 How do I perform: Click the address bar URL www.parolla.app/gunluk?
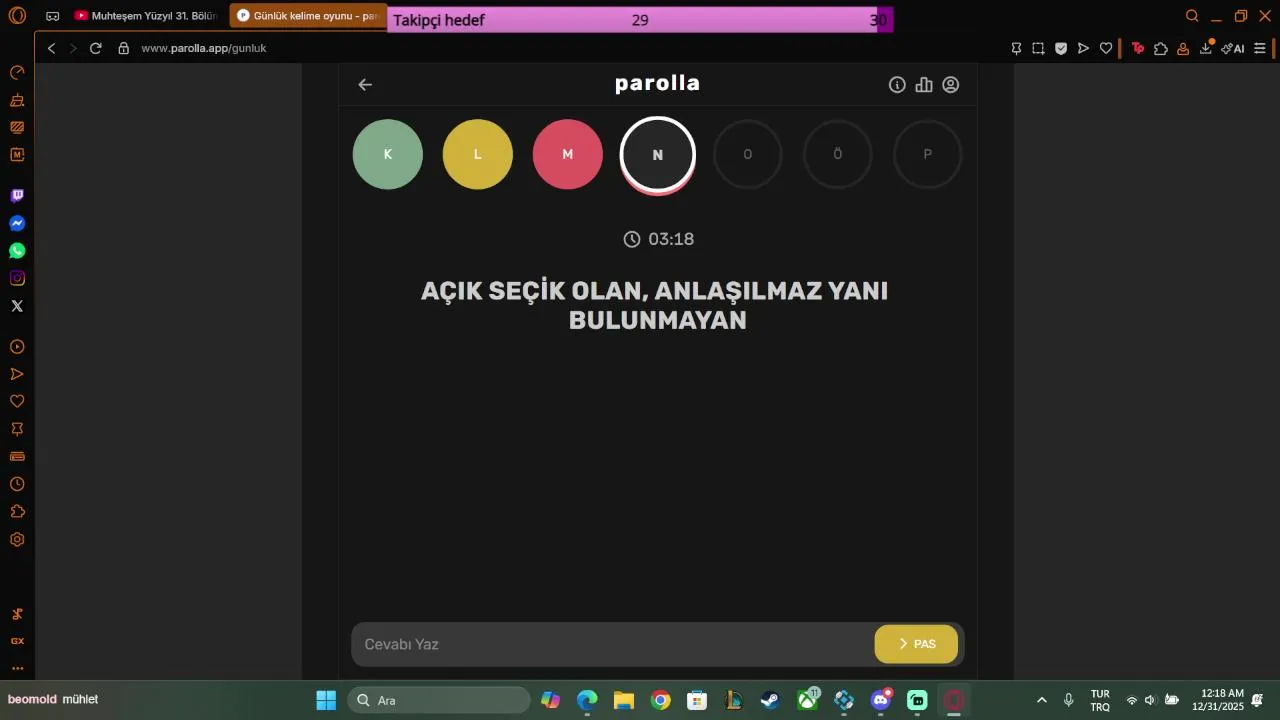pyautogui.click(x=204, y=48)
